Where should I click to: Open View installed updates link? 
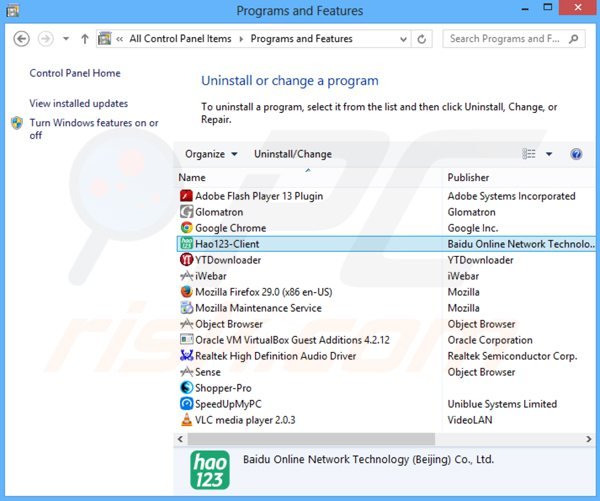tap(78, 103)
